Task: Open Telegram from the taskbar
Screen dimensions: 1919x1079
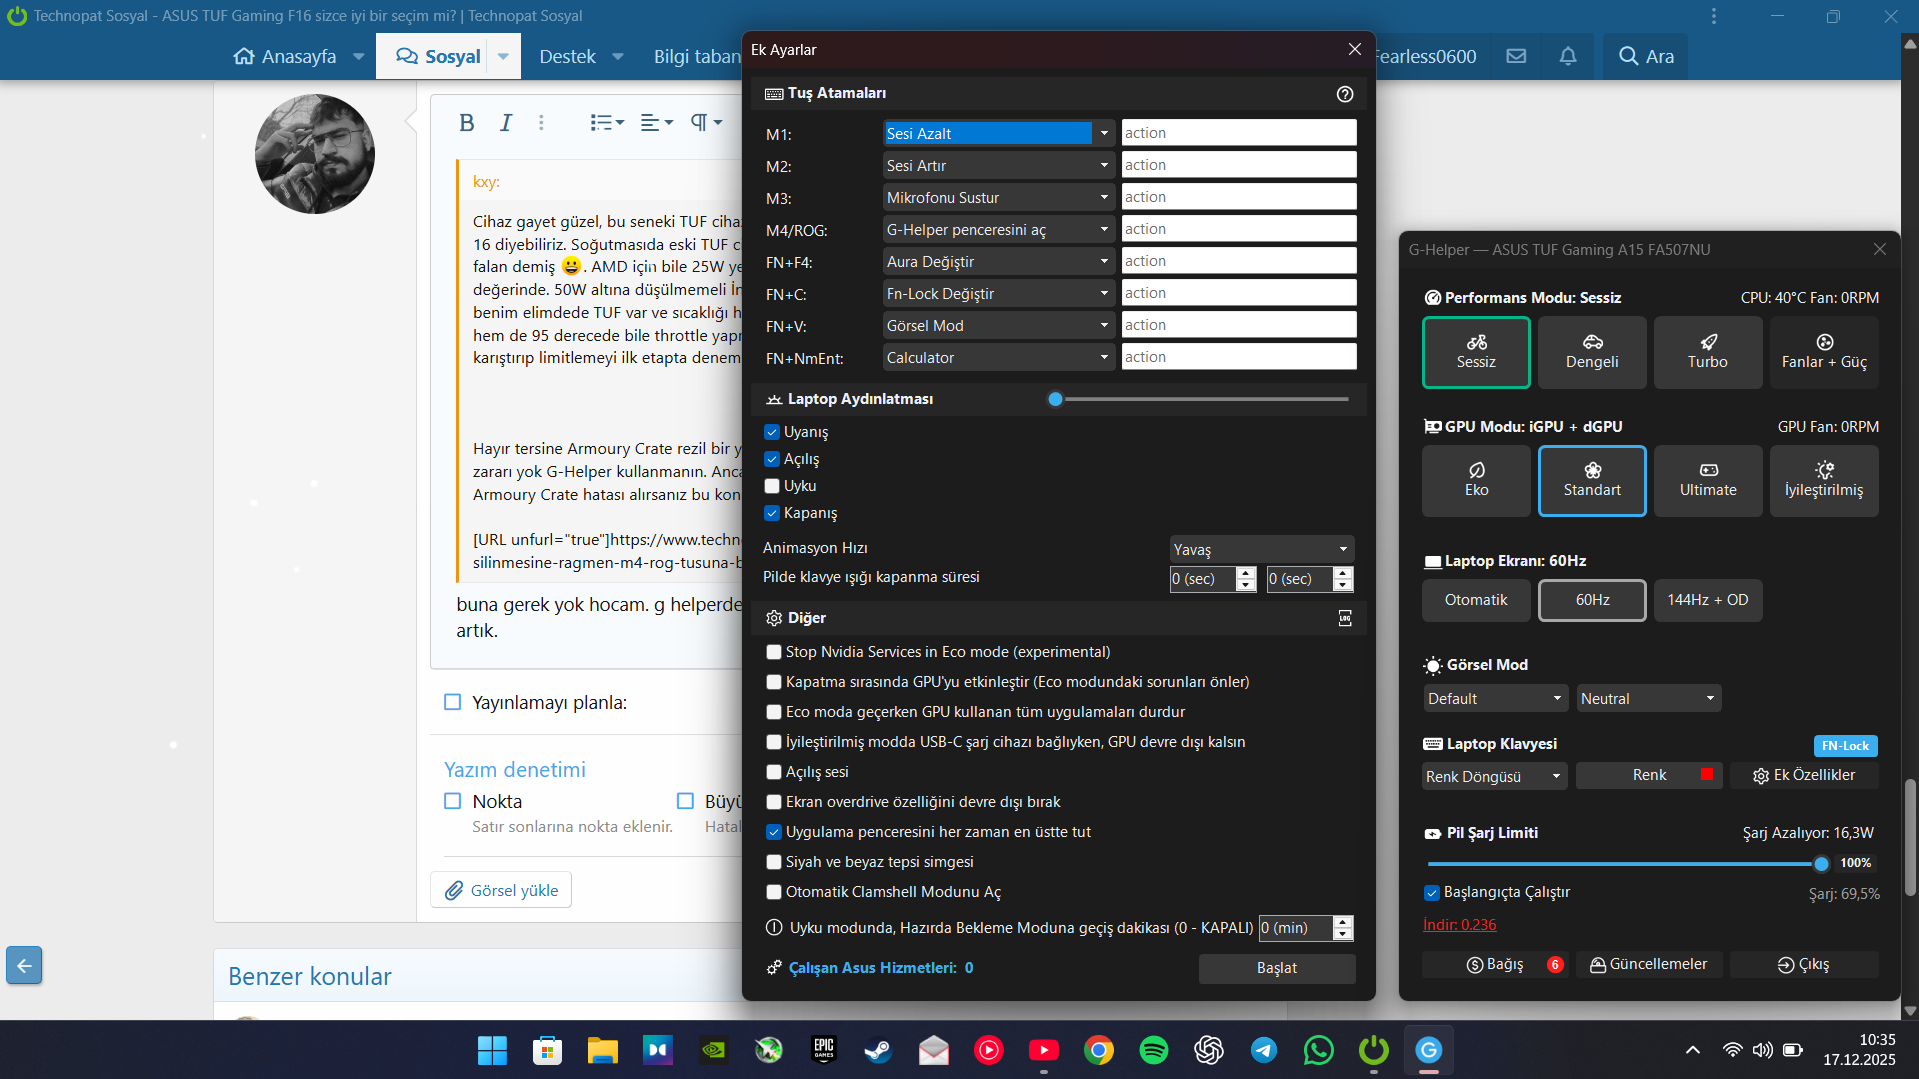Action: (1263, 1050)
